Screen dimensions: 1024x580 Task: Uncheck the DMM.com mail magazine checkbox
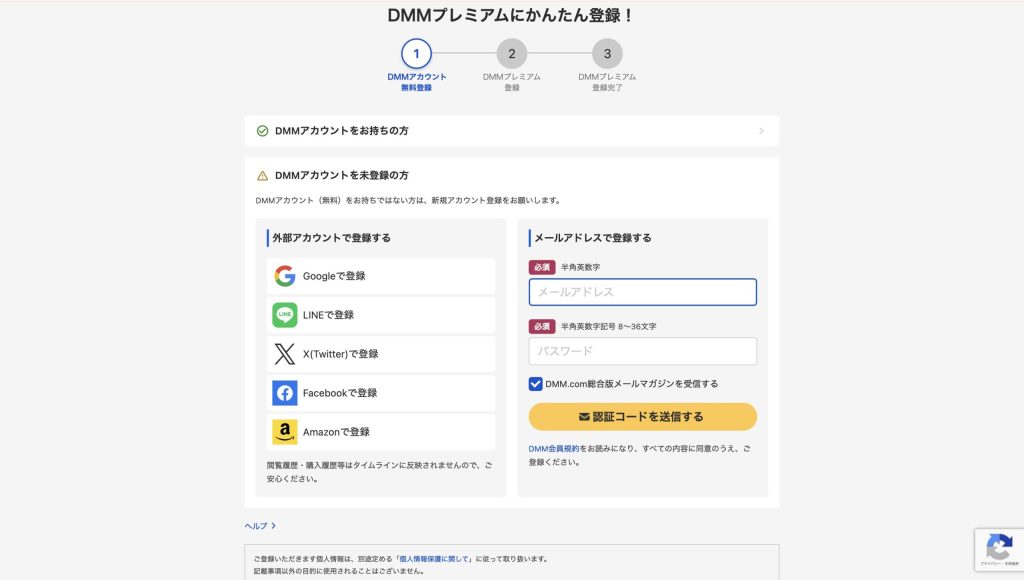click(536, 384)
